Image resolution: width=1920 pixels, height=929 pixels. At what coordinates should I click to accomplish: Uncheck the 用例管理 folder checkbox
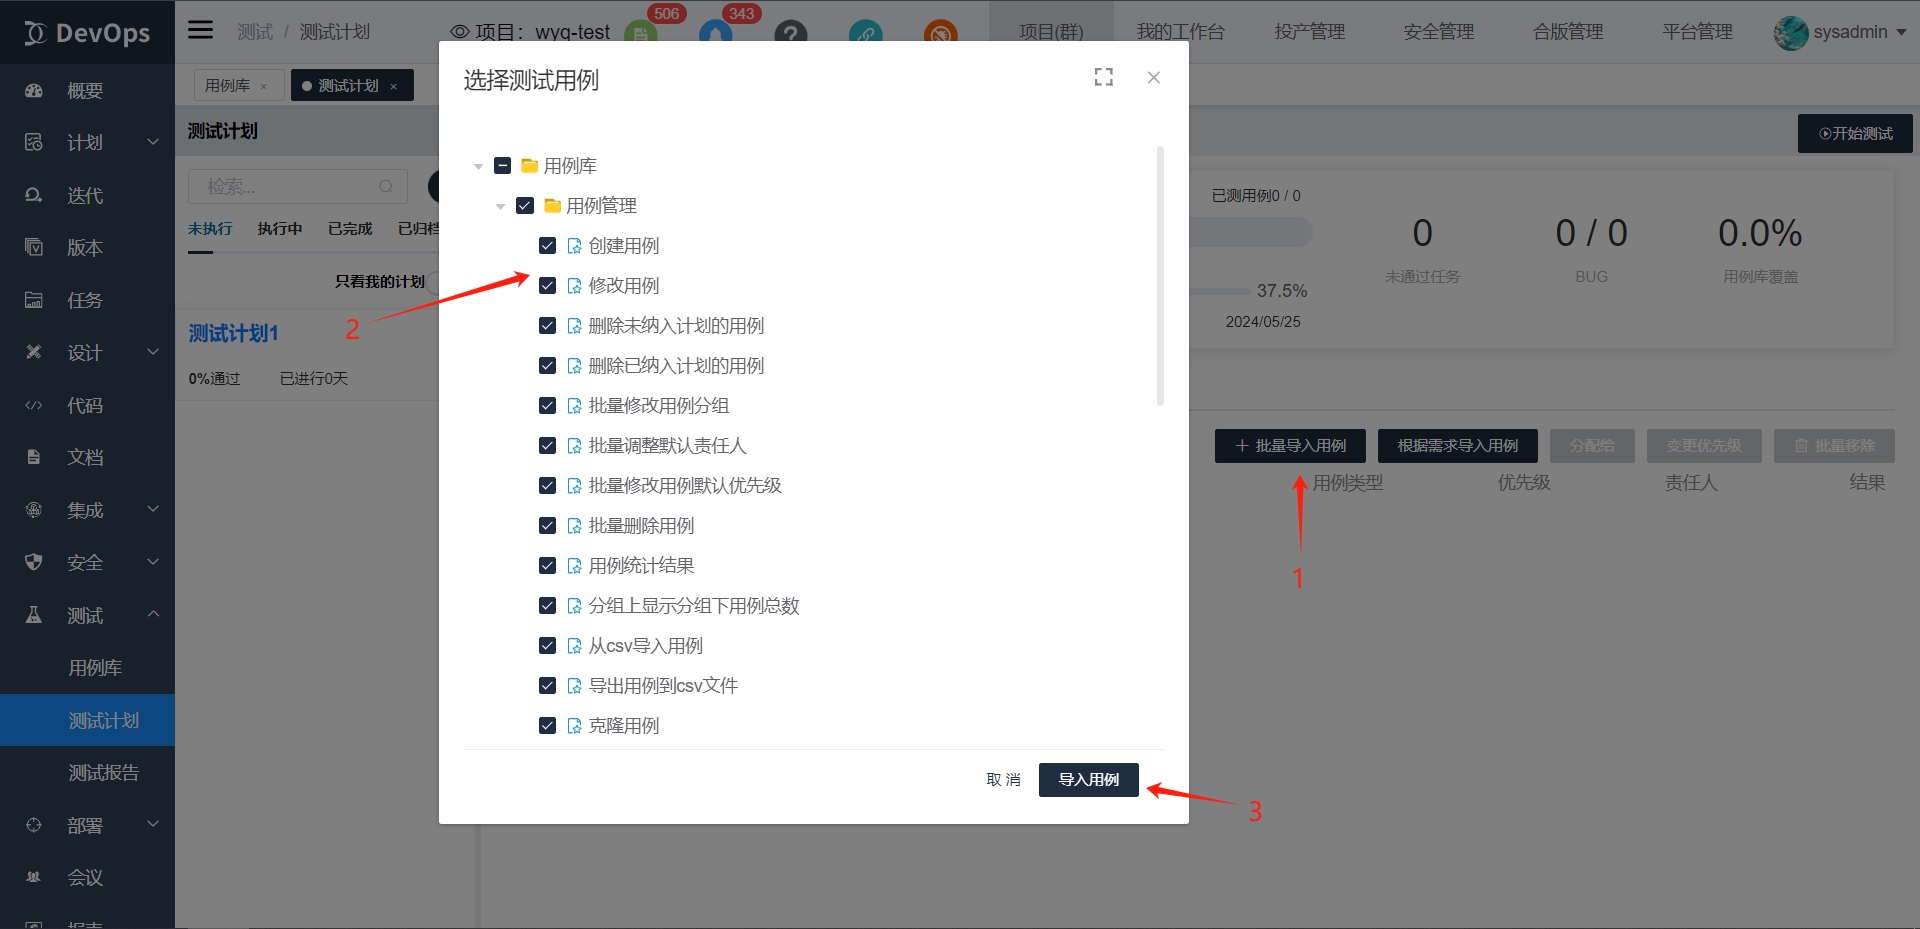point(525,205)
